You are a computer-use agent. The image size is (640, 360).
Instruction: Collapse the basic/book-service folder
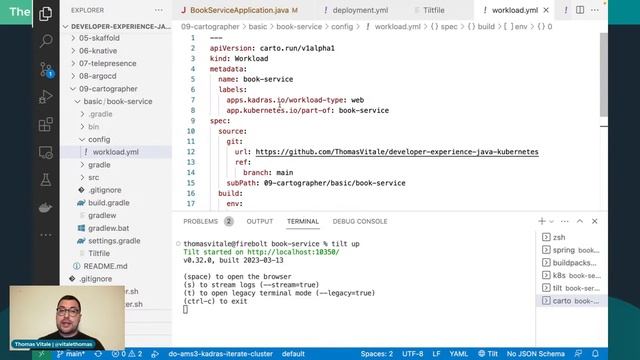(x=117, y=101)
